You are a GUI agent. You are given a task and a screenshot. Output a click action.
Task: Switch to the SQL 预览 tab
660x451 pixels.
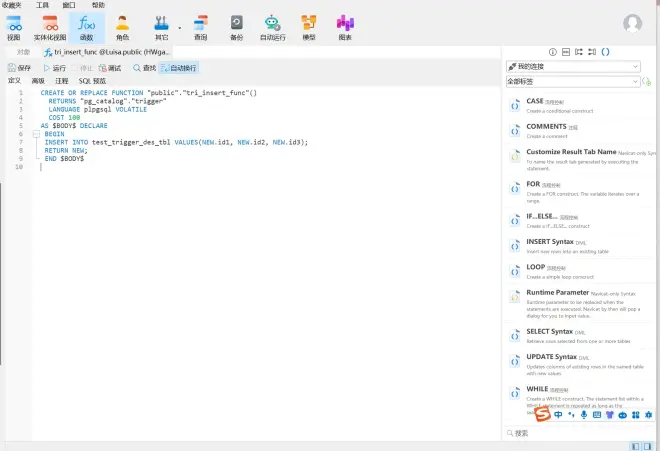point(92,80)
